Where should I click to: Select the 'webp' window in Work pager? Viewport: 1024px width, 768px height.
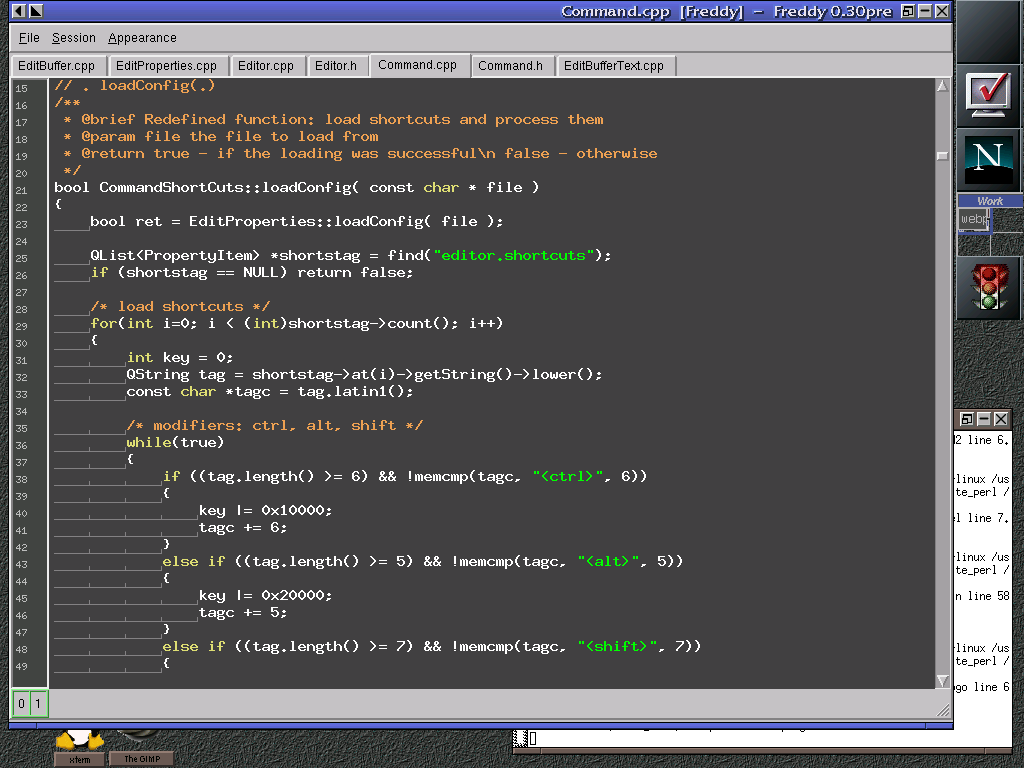(973, 219)
